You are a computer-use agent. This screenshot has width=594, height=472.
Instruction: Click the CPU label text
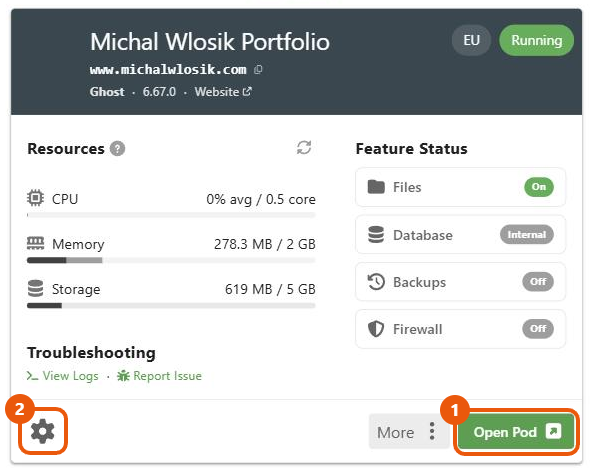pos(65,199)
